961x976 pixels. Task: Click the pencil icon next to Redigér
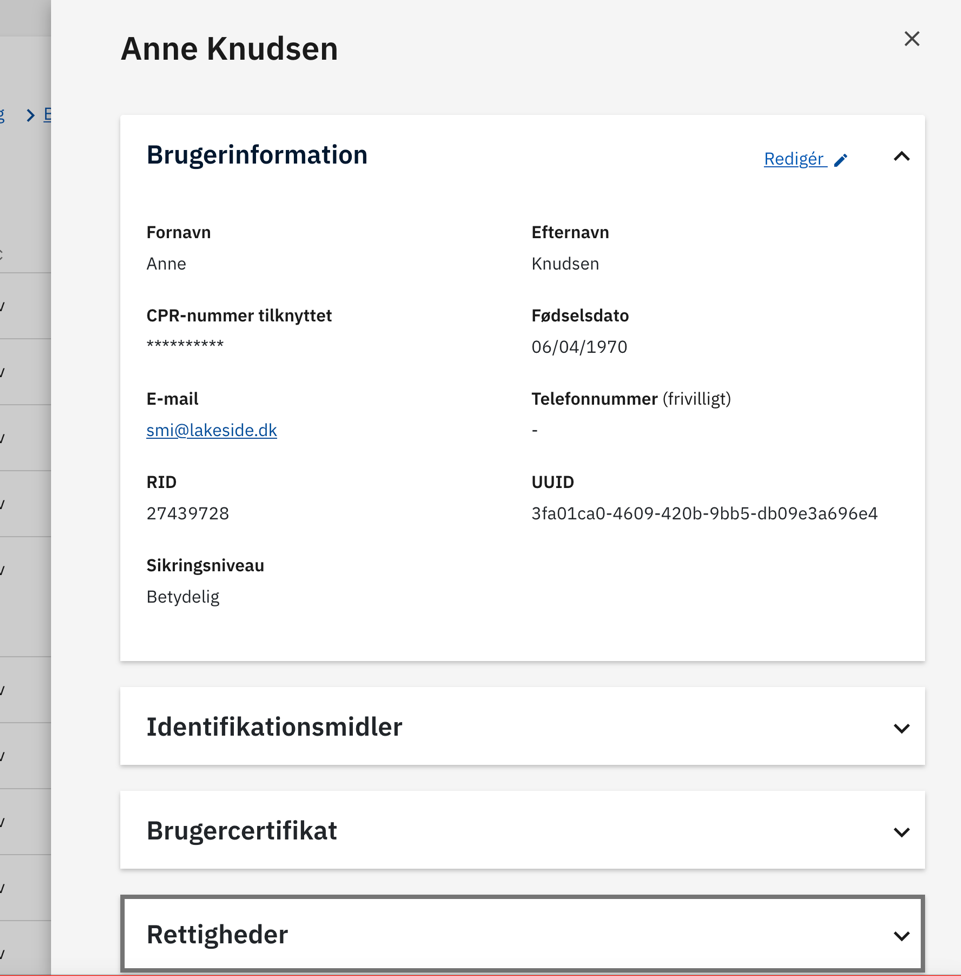click(x=840, y=160)
